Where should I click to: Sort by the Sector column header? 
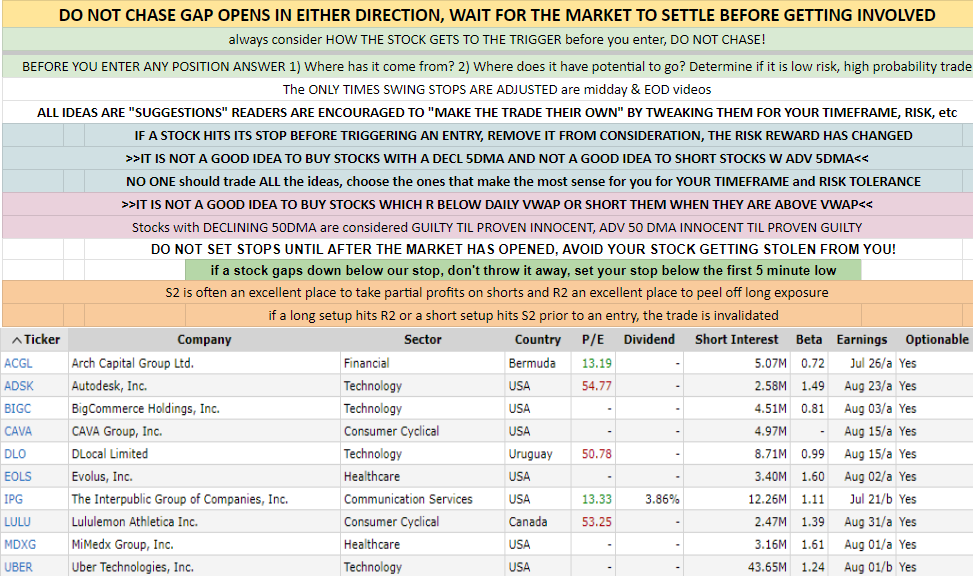pos(423,340)
